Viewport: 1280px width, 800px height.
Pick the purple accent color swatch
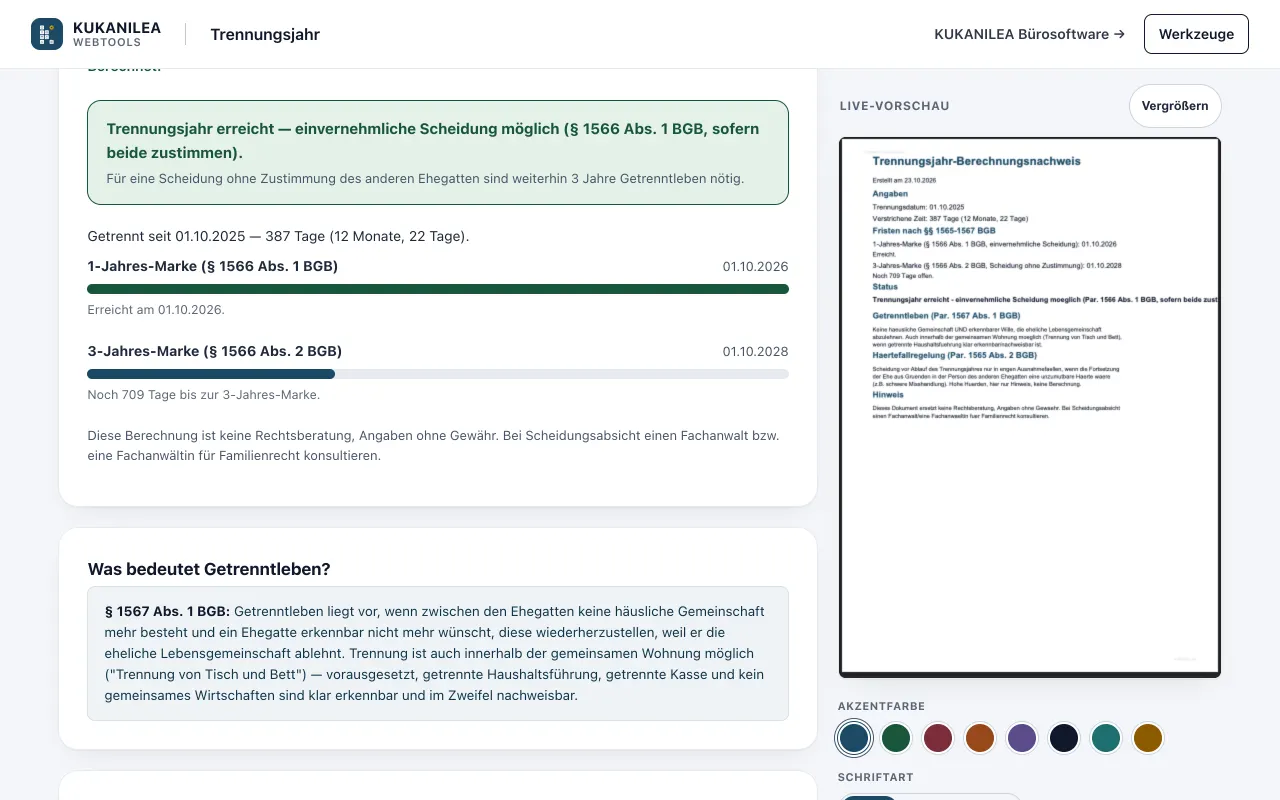[1022, 739]
